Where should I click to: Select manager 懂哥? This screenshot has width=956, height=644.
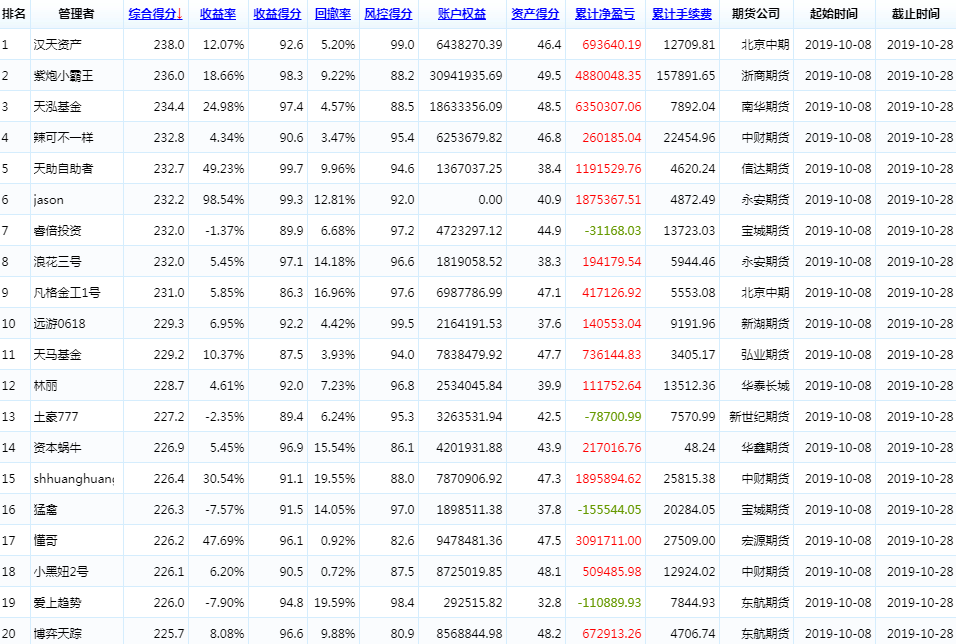click(x=45, y=540)
